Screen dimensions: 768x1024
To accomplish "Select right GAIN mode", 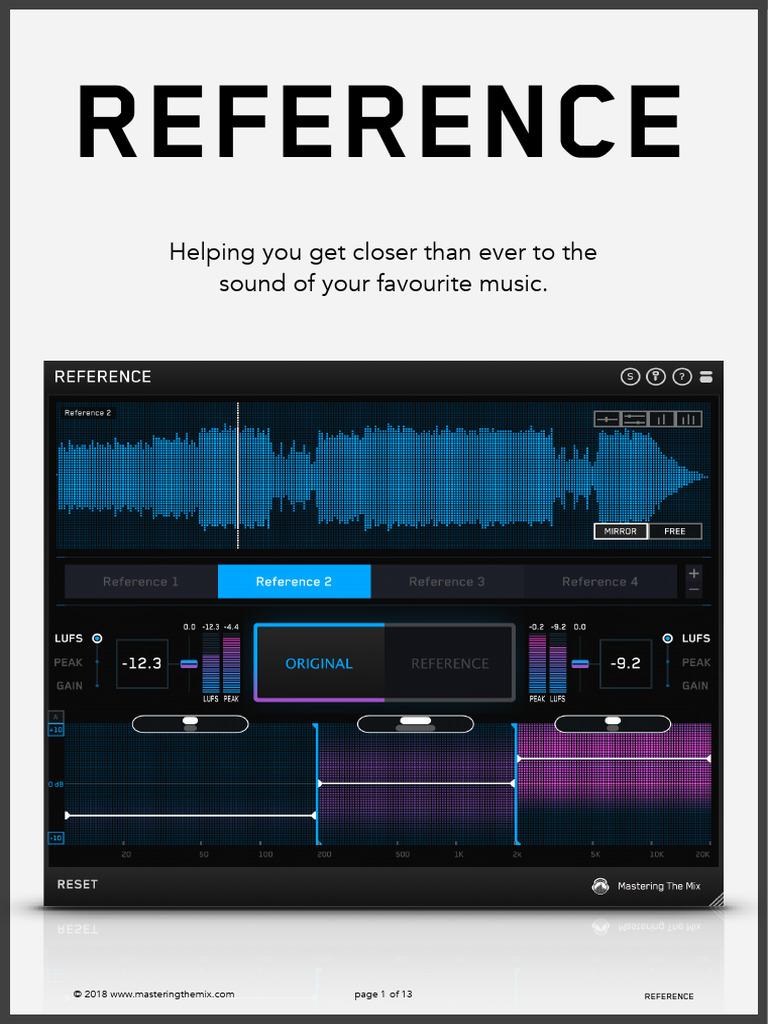I will [x=695, y=686].
